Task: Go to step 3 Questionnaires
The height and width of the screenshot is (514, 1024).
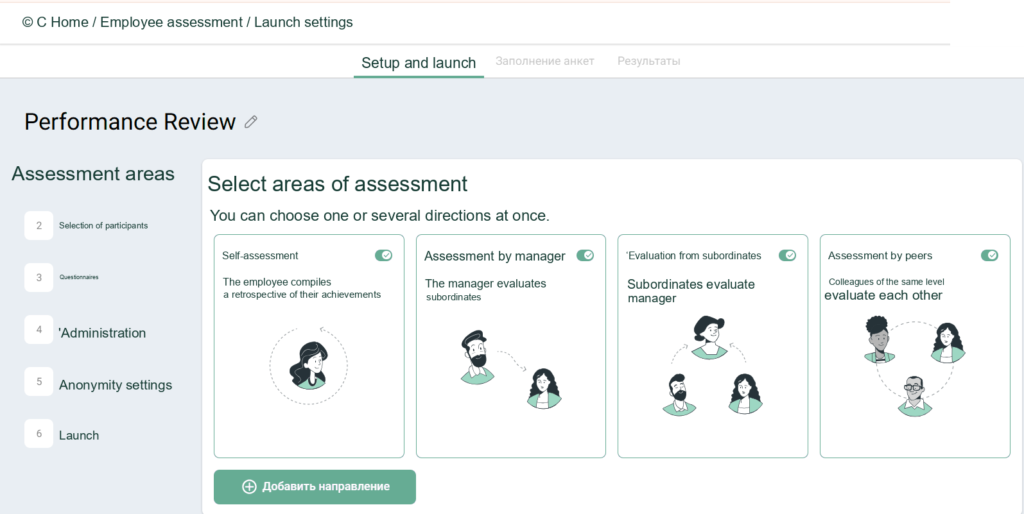Action: click(x=62, y=278)
